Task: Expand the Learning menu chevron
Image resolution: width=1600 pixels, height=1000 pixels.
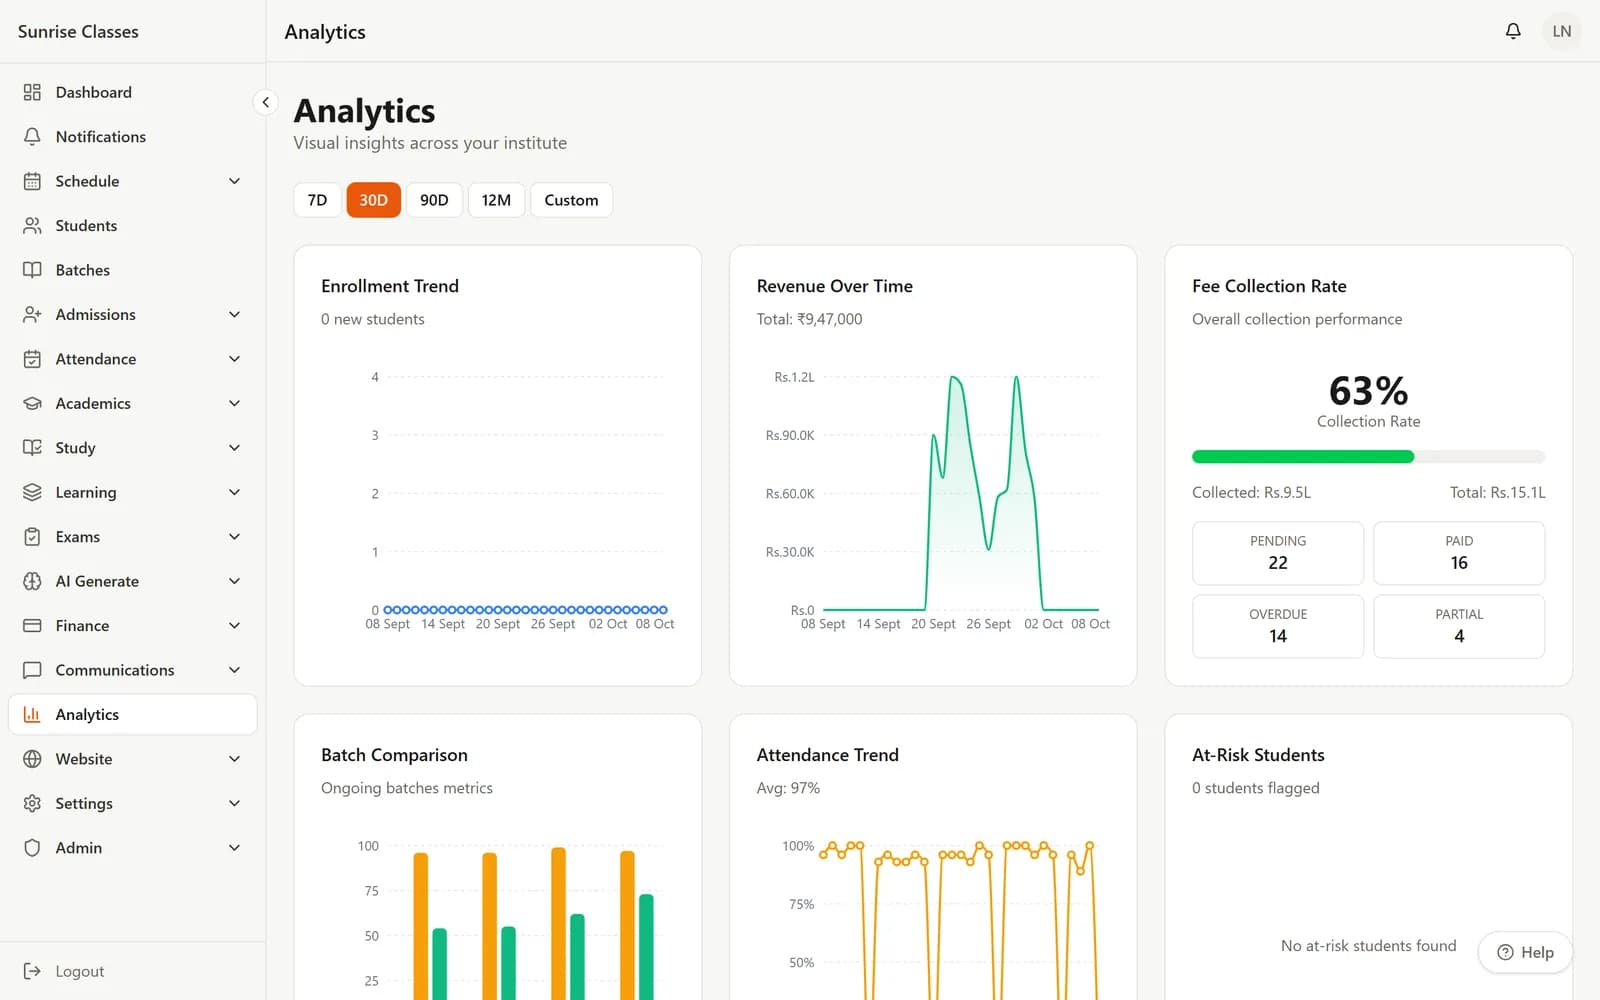Action: tap(234, 493)
